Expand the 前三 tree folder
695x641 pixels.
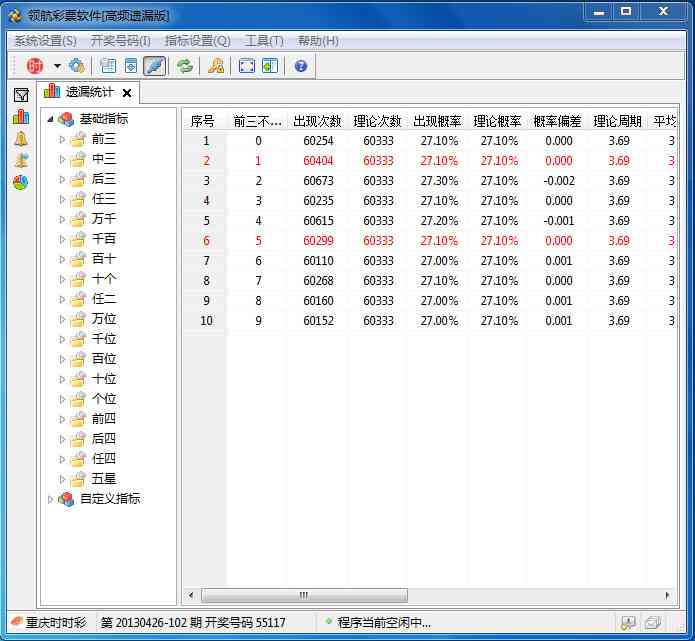63,139
